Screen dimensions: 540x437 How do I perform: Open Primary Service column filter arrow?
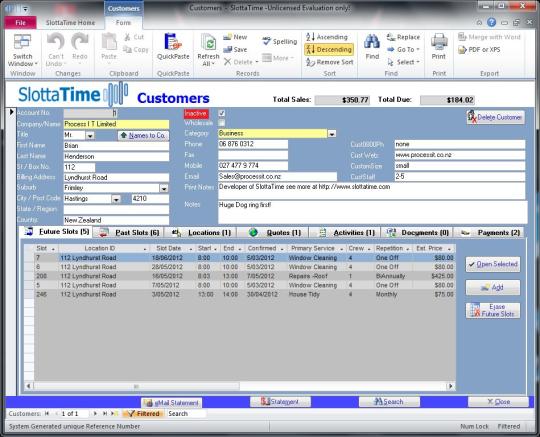coord(342,249)
